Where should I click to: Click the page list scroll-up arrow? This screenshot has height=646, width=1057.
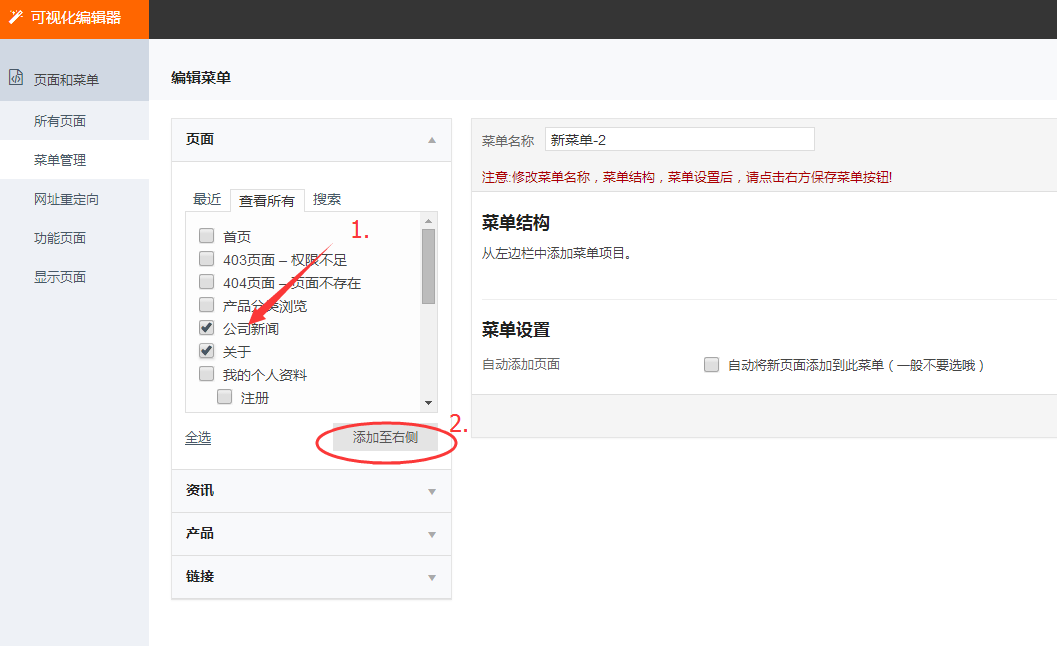(428, 221)
